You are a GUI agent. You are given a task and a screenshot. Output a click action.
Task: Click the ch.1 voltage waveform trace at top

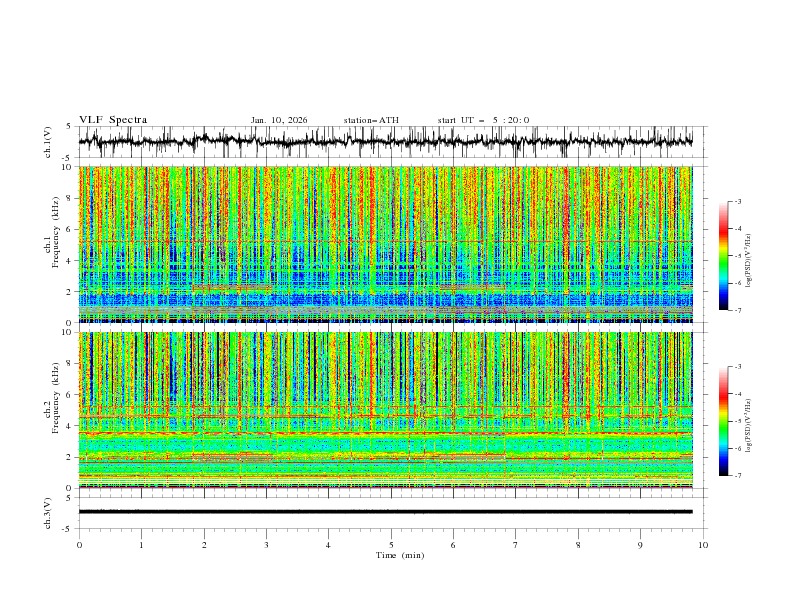point(385,141)
